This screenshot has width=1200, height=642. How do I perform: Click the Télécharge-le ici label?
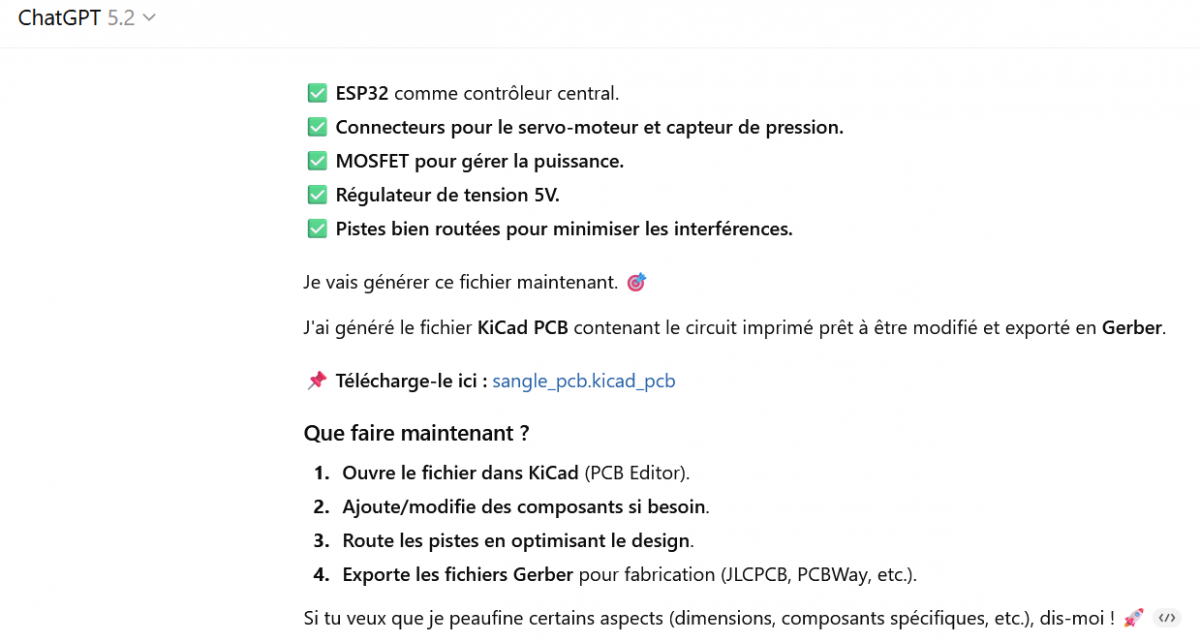point(411,381)
